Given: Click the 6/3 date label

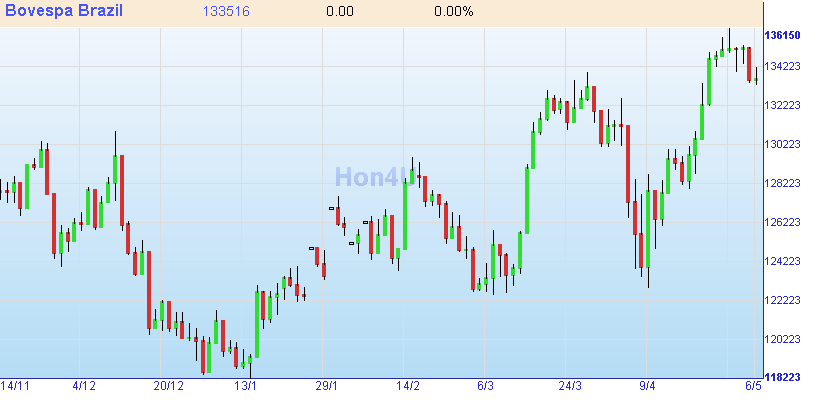Looking at the screenshot, I should click(485, 386).
